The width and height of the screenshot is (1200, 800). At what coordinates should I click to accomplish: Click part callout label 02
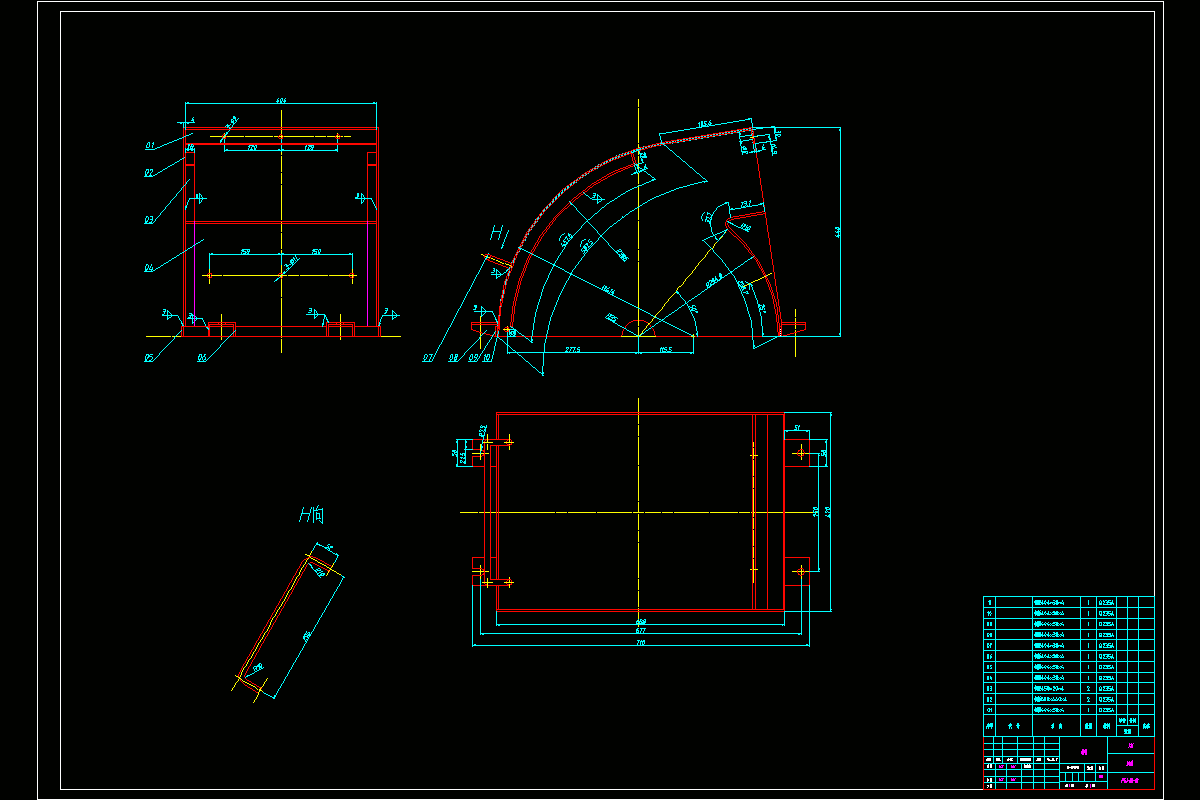148,173
